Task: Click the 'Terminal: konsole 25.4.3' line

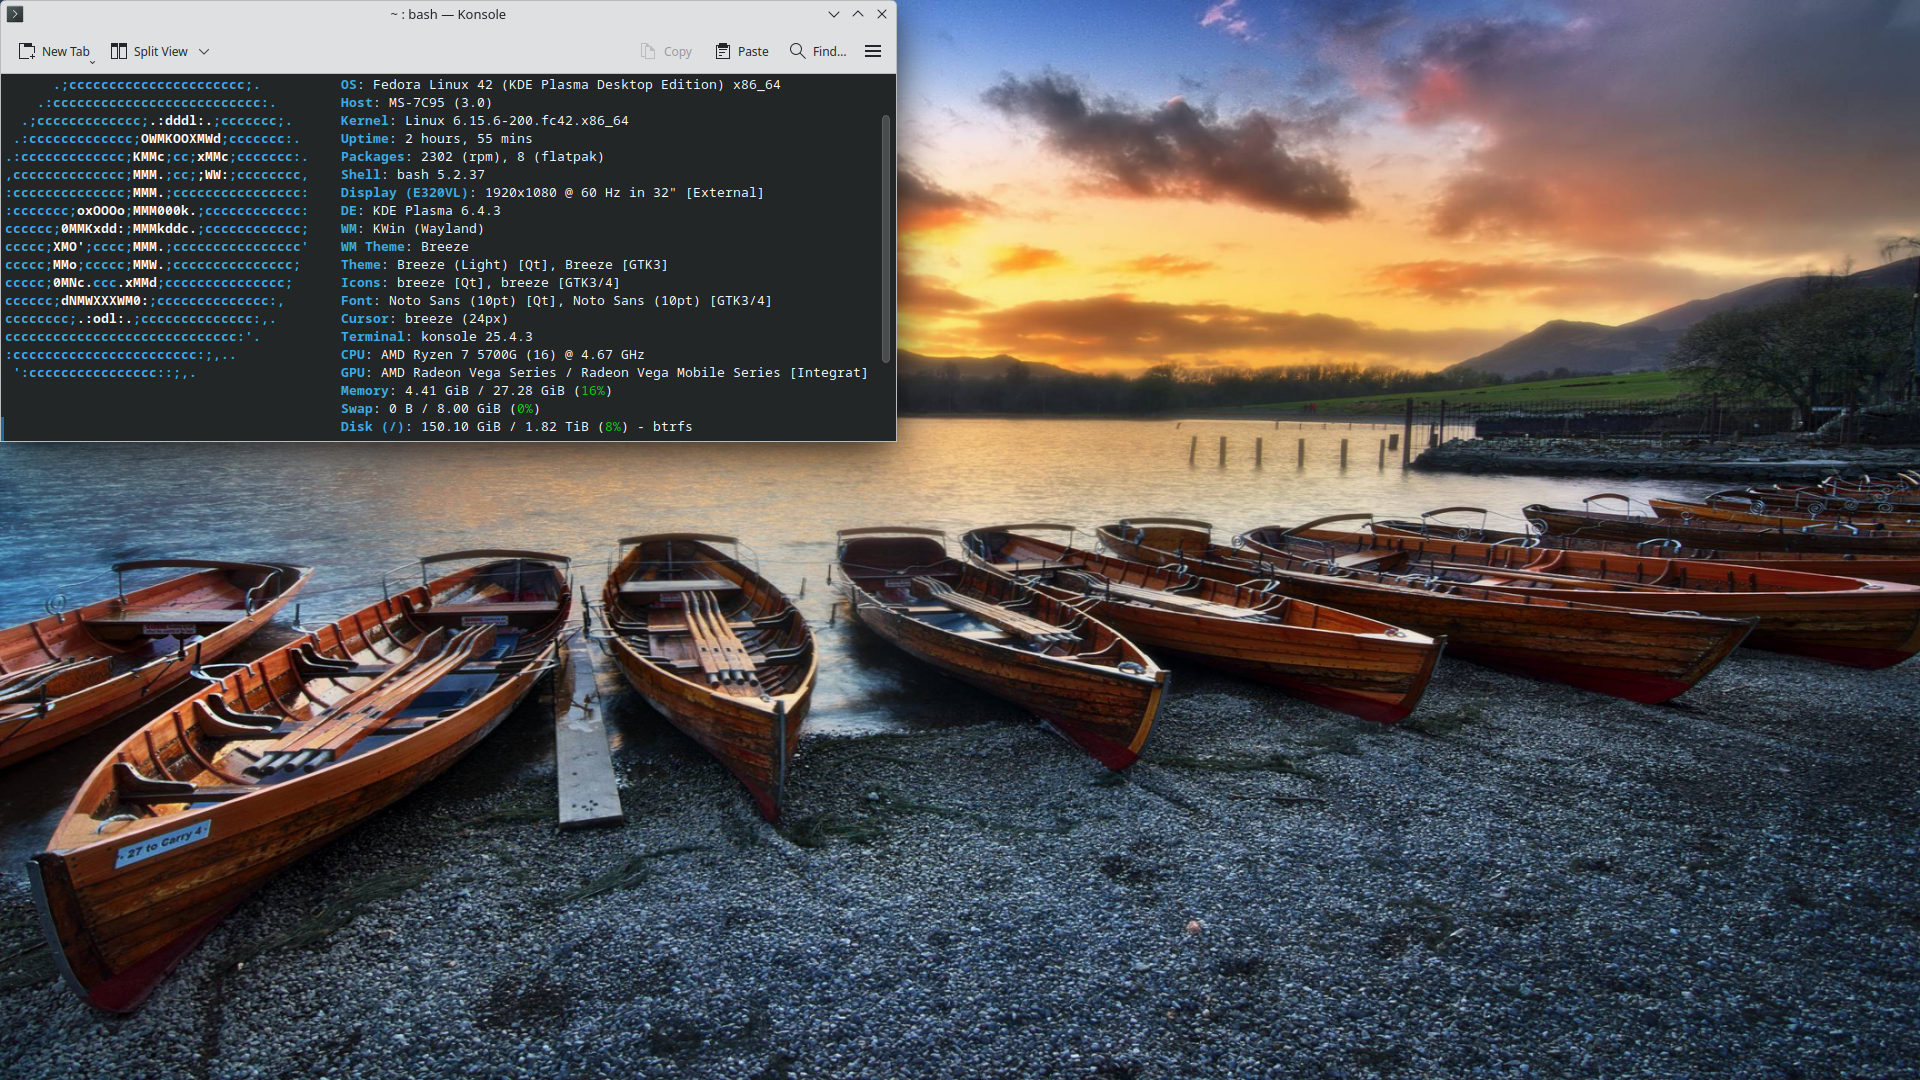Action: pos(436,337)
